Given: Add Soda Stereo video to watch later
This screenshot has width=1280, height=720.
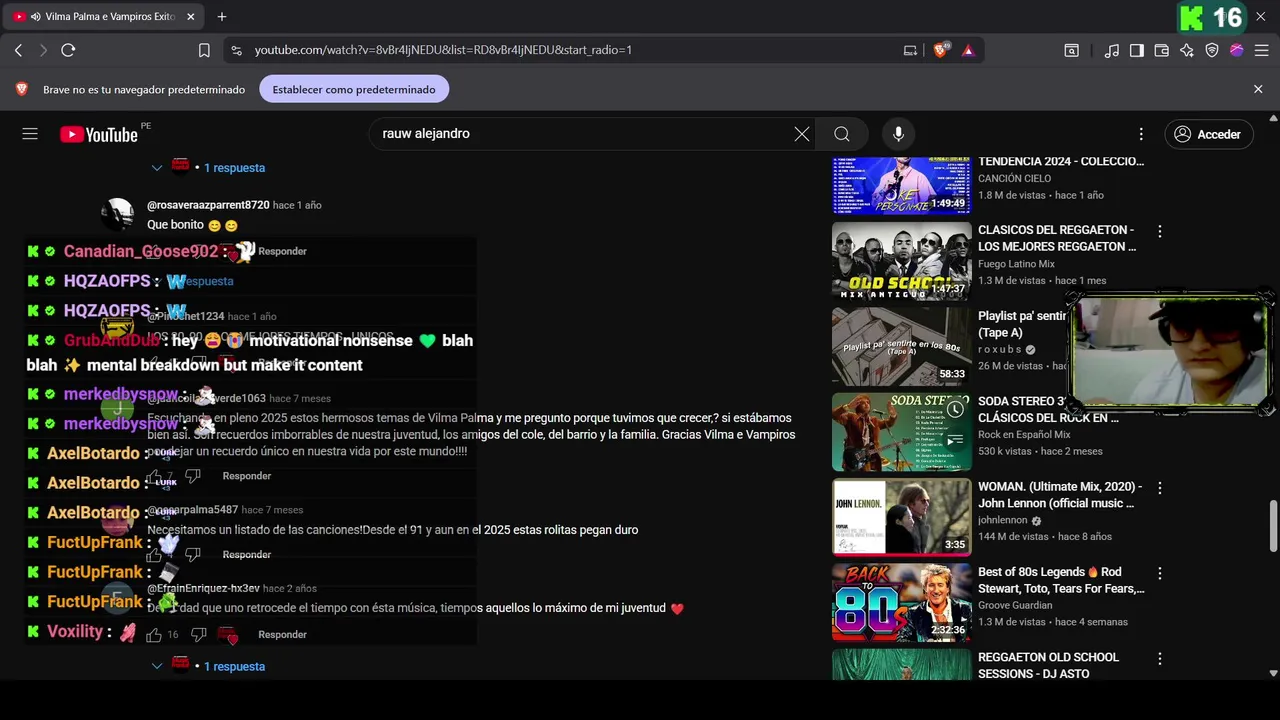Looking at the screenshot, I should point(956,409).
